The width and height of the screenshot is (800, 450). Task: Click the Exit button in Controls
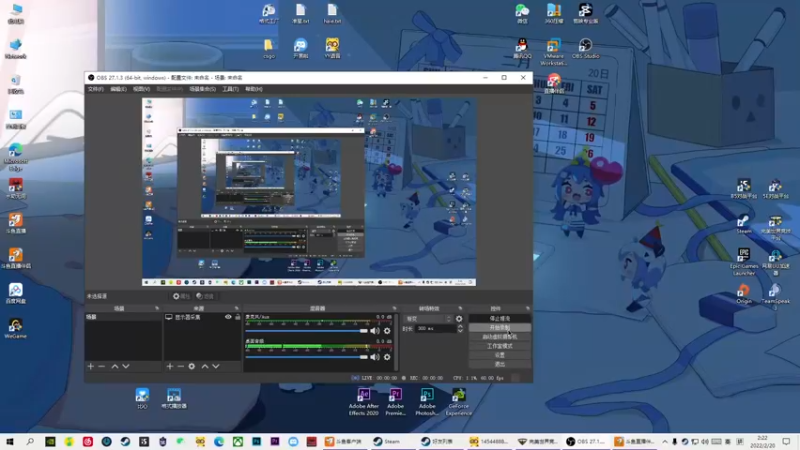(499, 364)
